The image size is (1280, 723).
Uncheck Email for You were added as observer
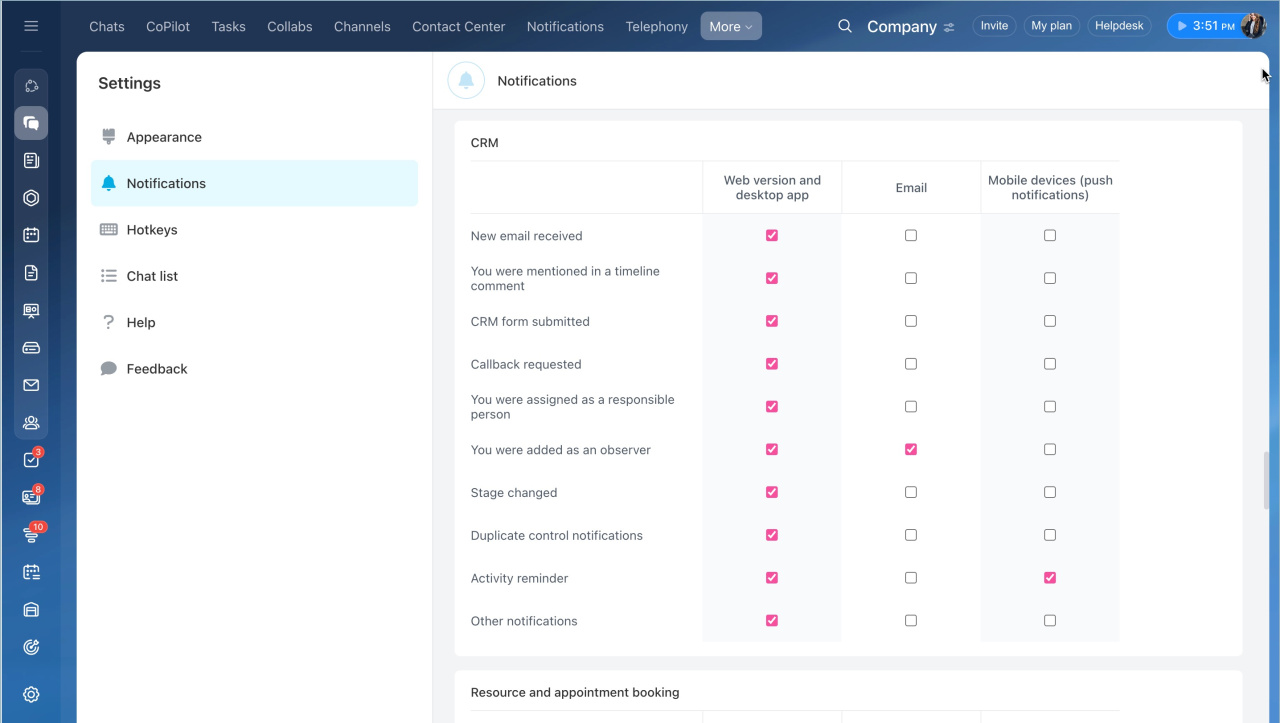tap(910, 450)
